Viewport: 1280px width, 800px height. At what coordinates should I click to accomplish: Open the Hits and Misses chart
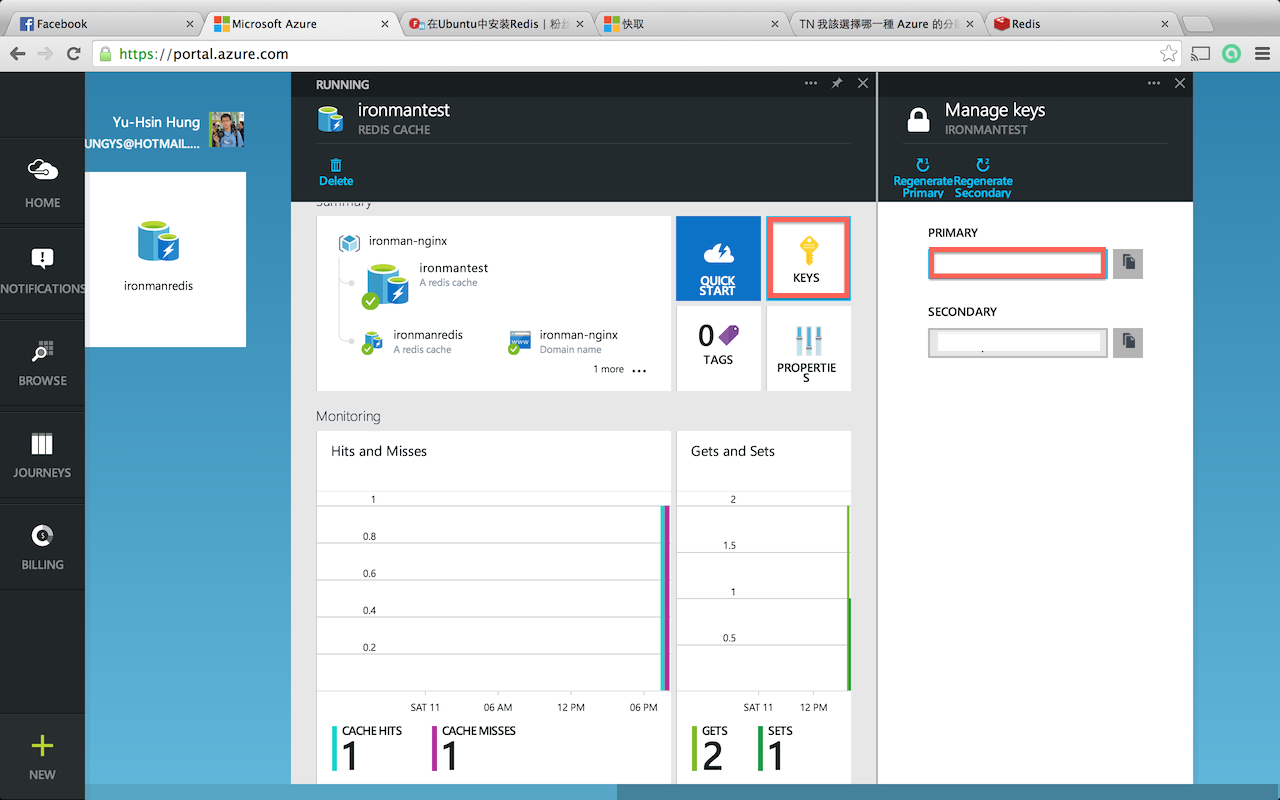(494, 607)
